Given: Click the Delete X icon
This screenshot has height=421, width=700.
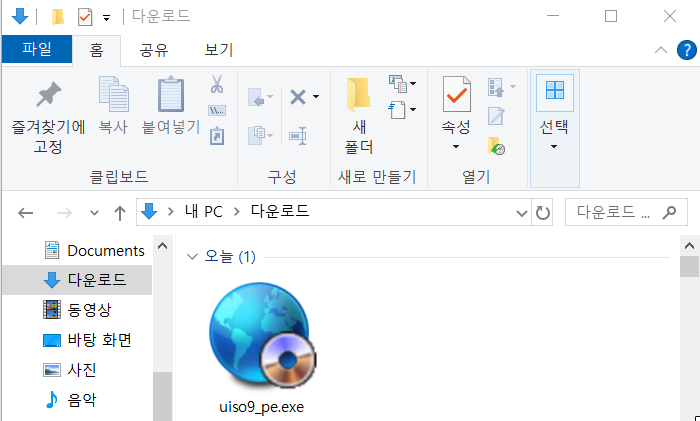Looking at the screenshot, I should tap(298, 96).
